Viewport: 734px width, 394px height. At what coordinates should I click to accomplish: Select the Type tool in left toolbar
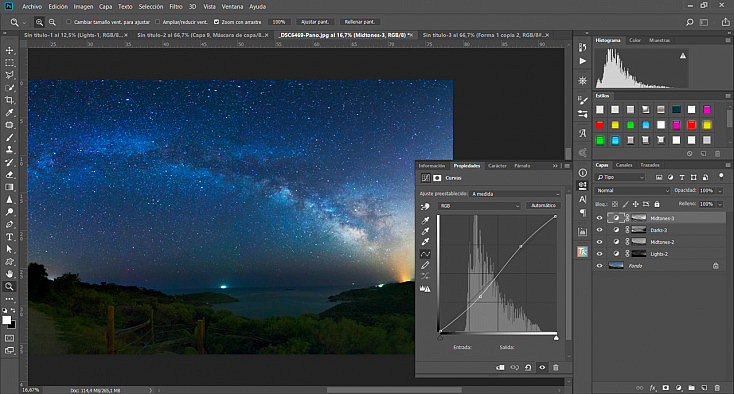tap(9, 237)
